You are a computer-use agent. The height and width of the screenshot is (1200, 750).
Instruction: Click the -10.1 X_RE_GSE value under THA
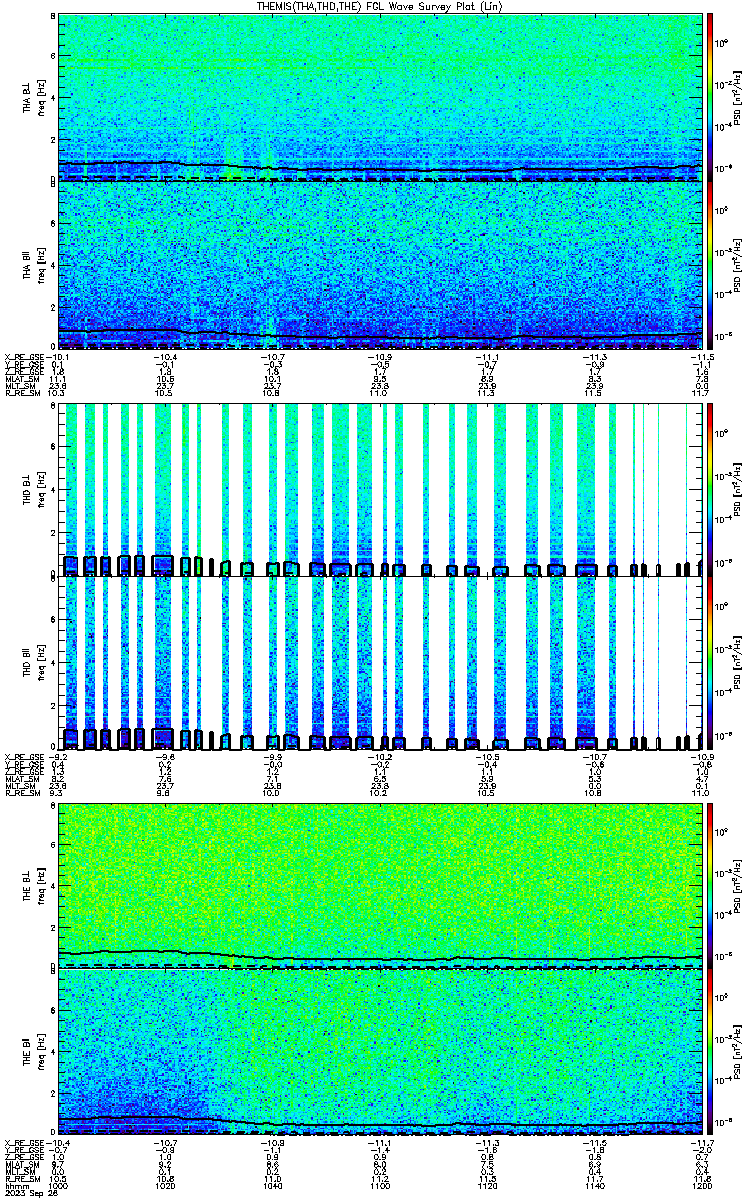pos(58,357)
